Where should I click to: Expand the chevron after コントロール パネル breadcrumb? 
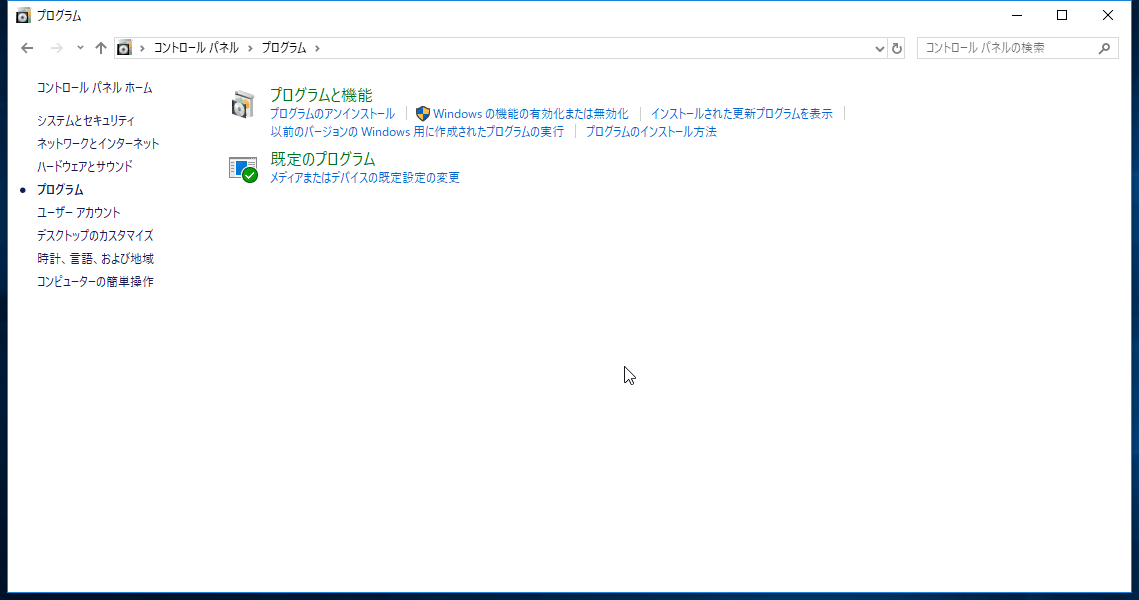pyautogui.click(x=250, y=48)
